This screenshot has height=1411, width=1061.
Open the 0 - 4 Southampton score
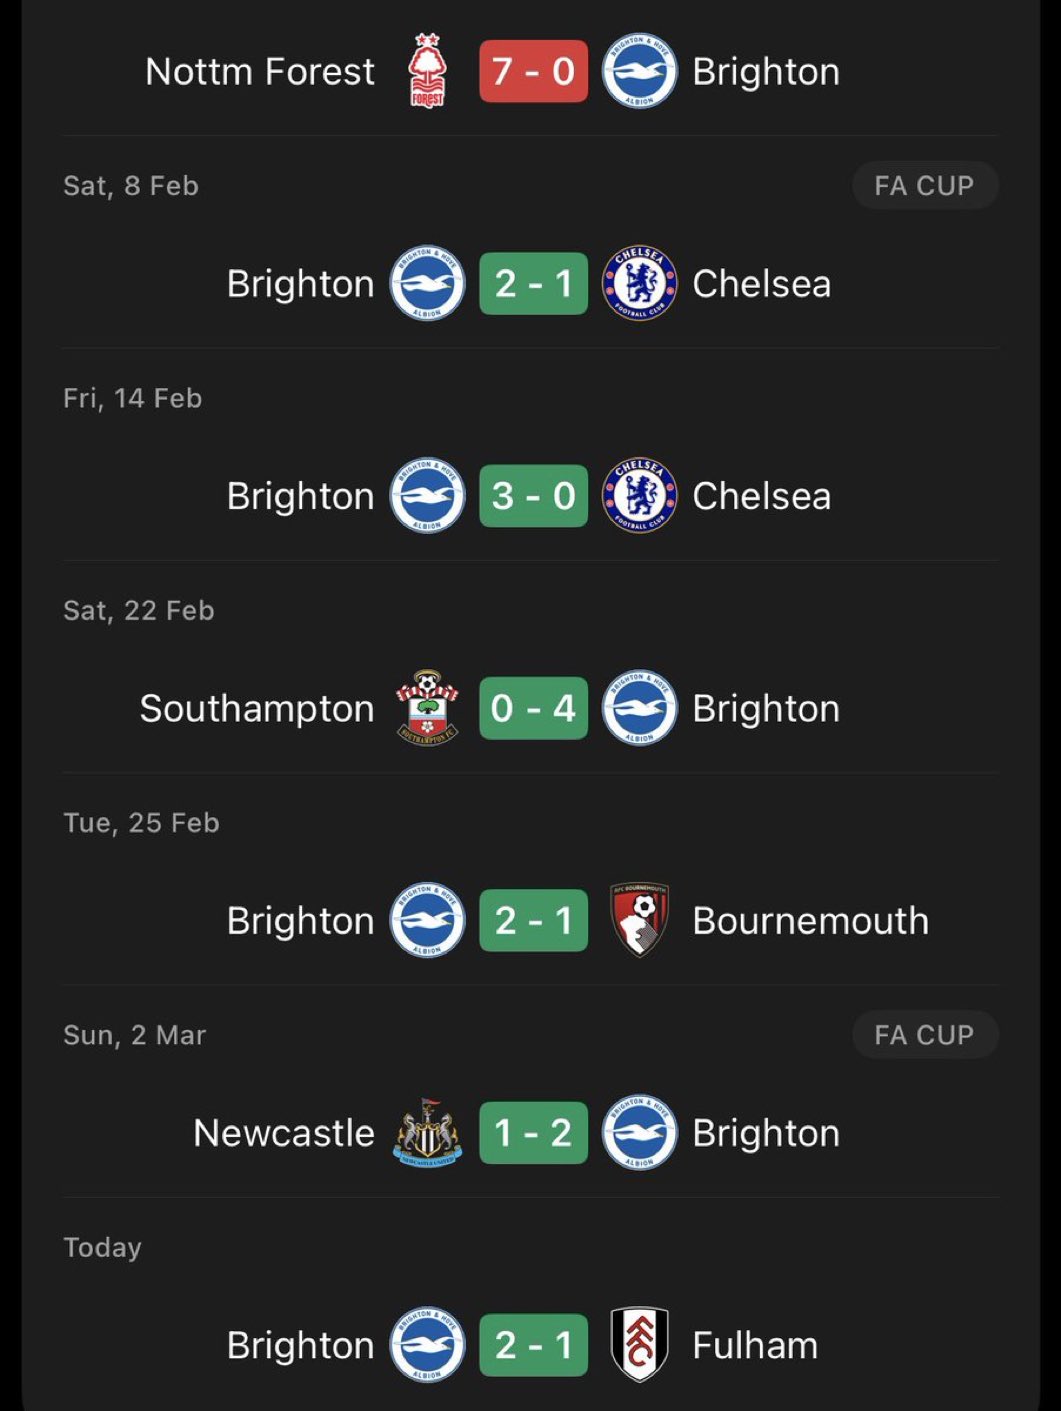click(533, 708)
